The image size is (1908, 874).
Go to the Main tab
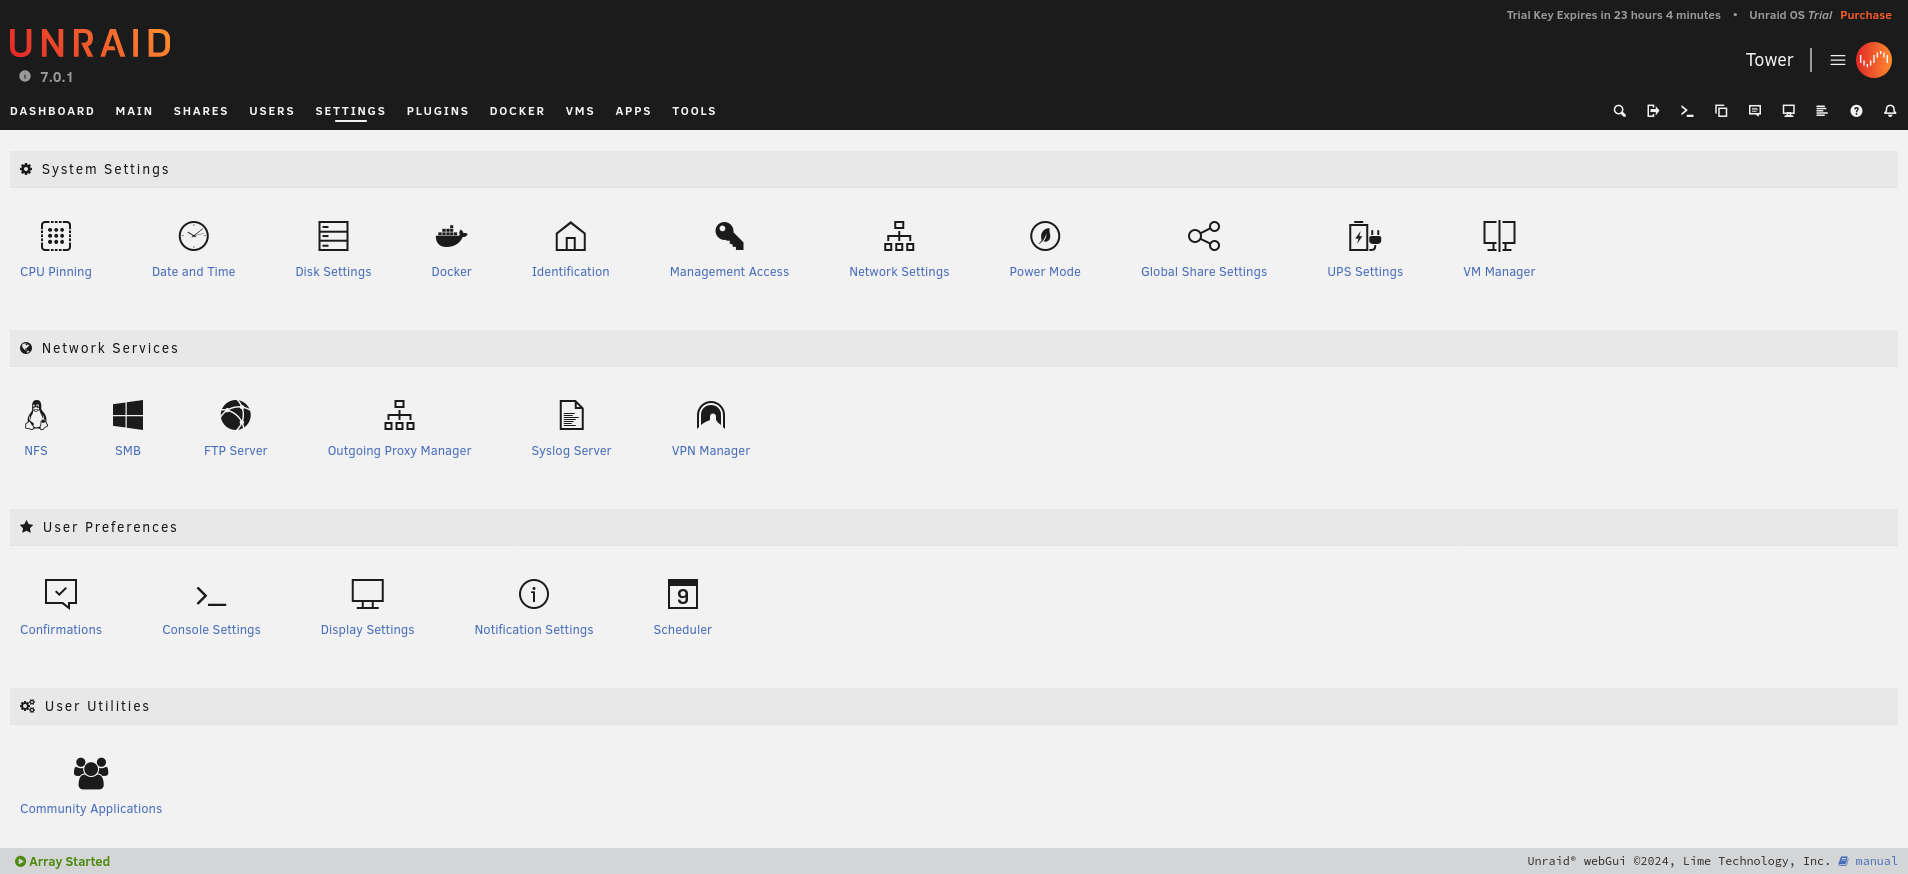pos(134,111)
